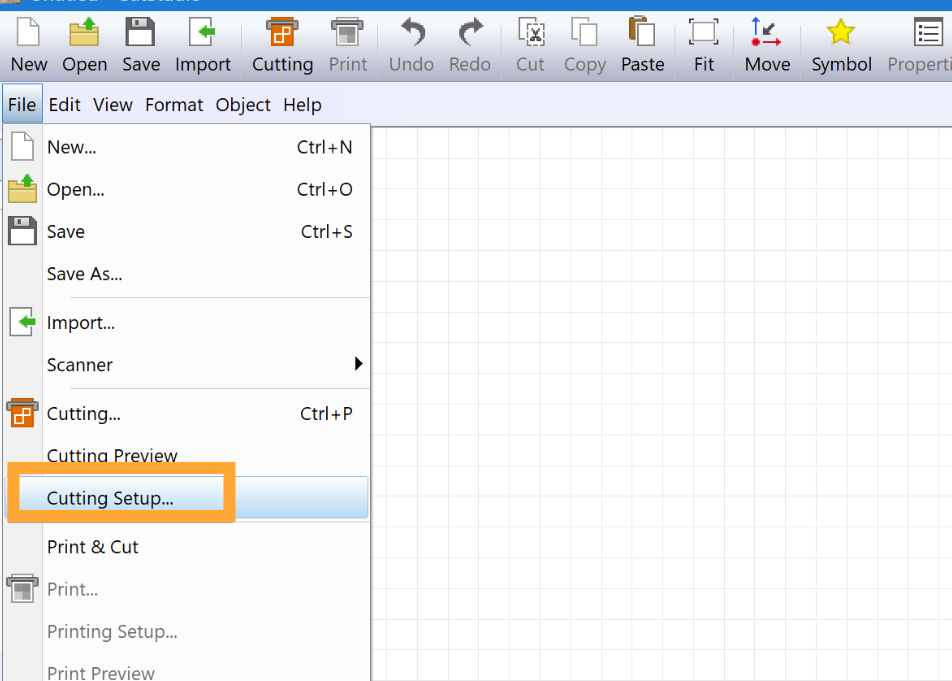Click the Redo toolbar arrow

[470, 33]
